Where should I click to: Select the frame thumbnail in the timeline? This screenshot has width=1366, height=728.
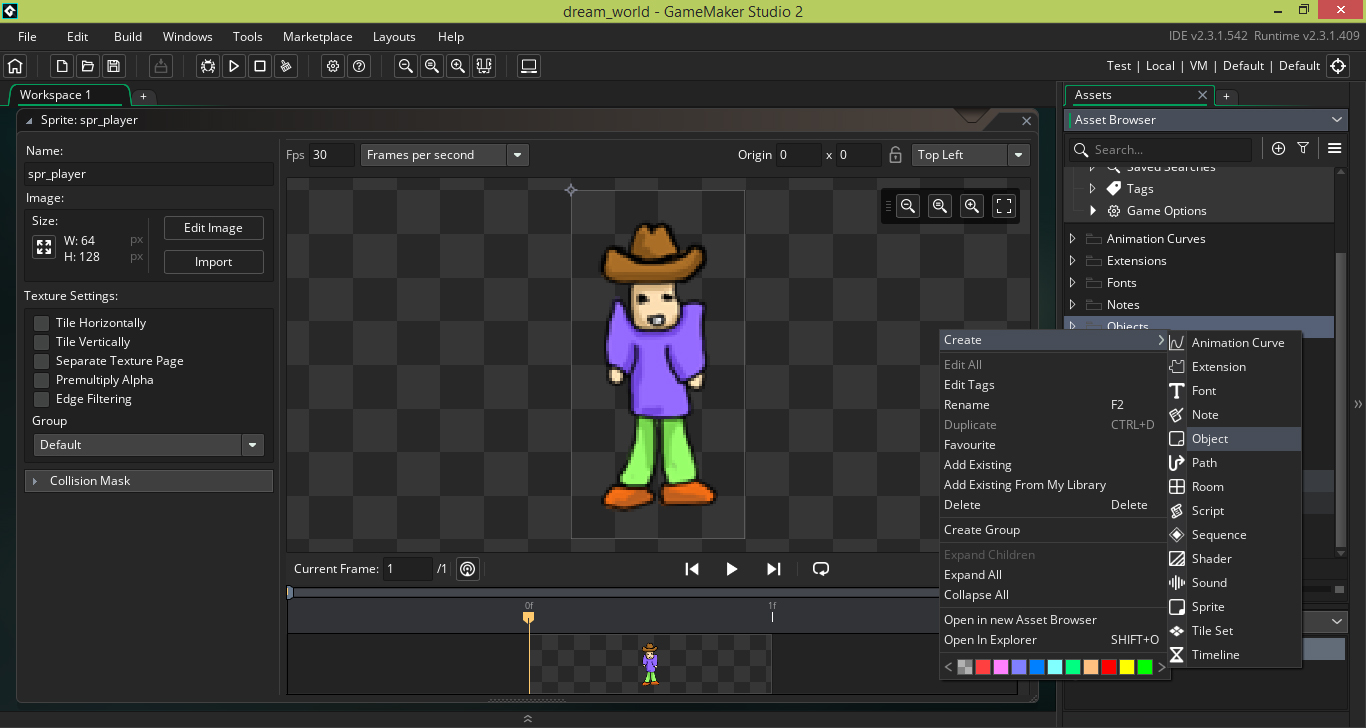pos(650,663)
